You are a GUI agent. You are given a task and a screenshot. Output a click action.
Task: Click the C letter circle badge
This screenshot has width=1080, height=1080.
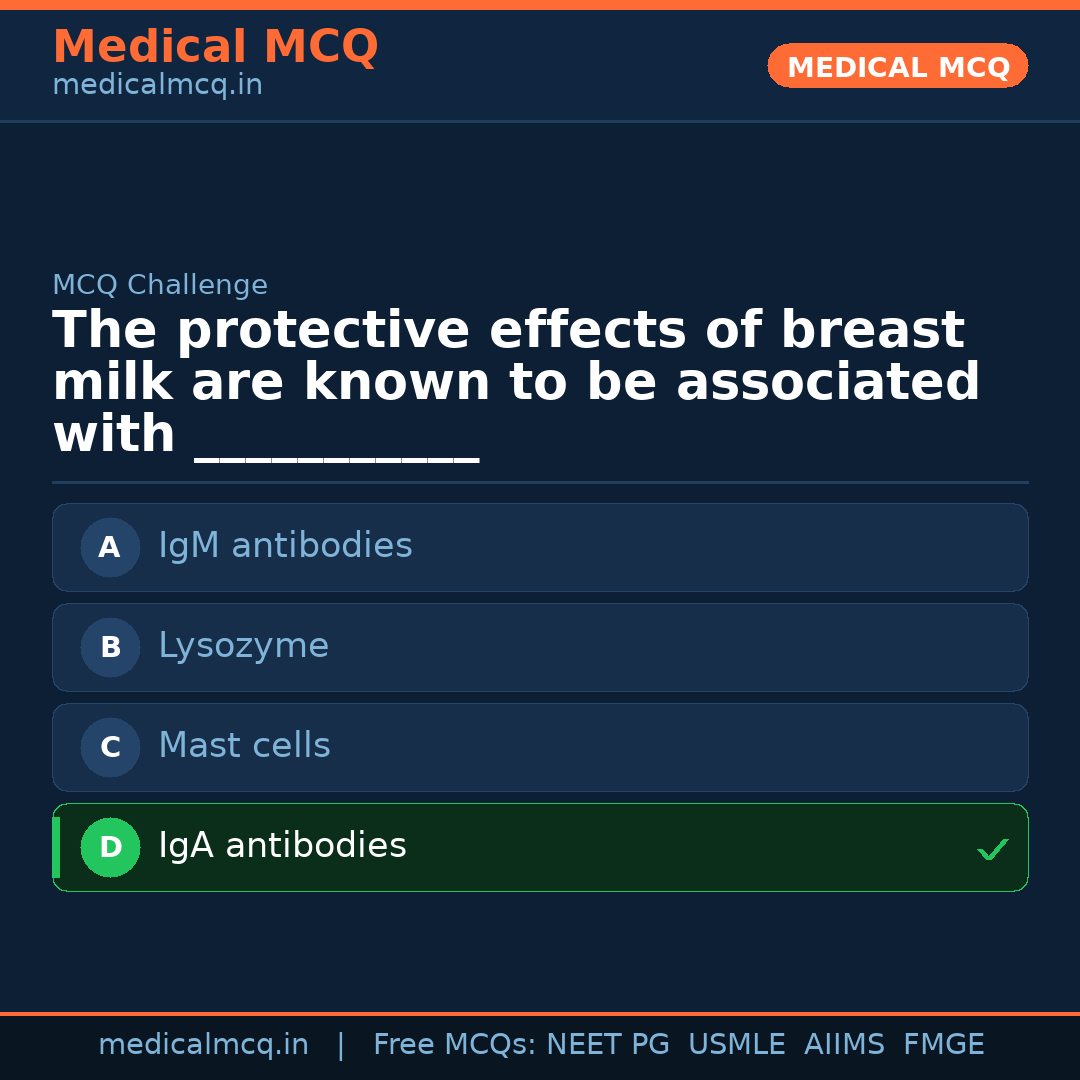click(x=110, y=747)
